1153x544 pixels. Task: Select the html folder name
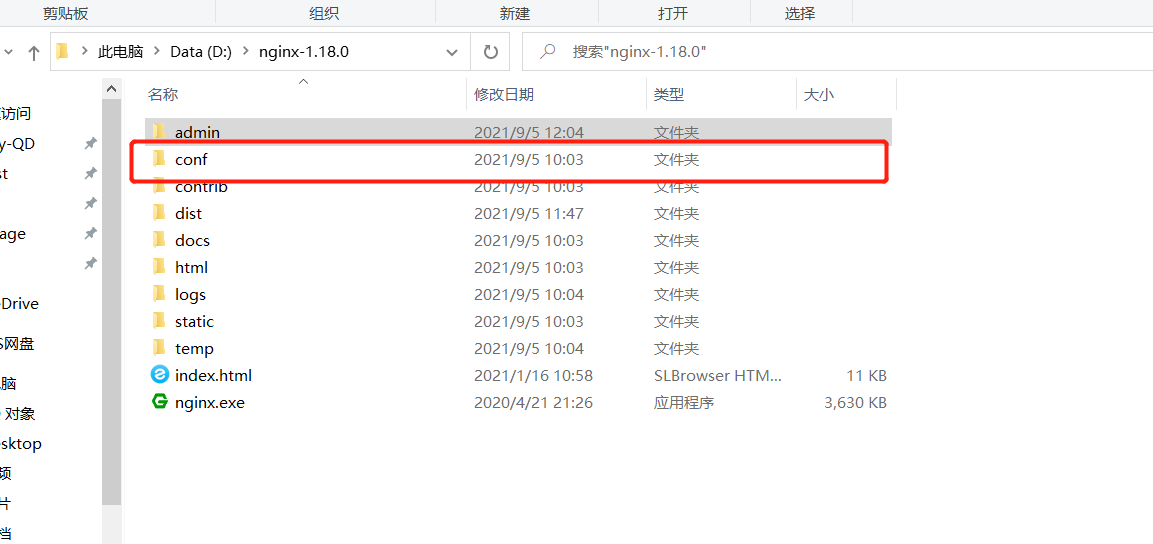coord(191,268)
